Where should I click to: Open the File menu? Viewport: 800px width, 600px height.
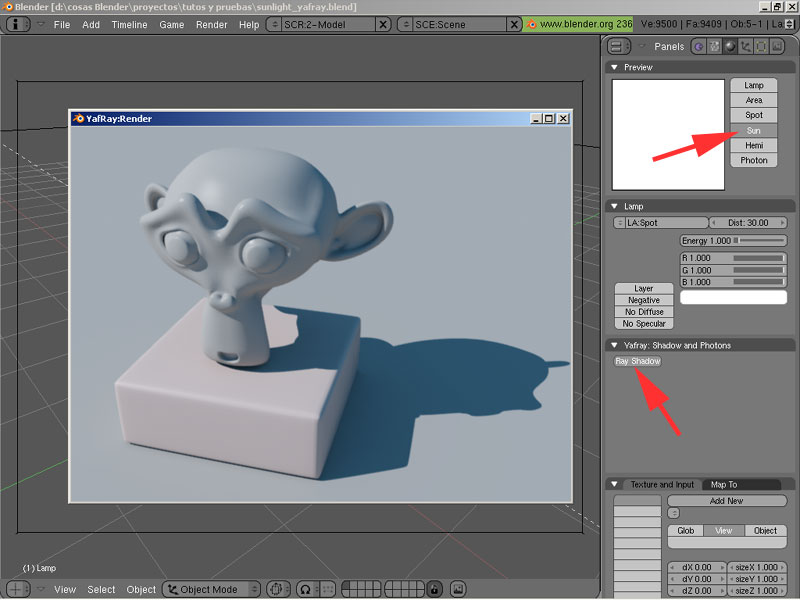(x=62, y=24)
